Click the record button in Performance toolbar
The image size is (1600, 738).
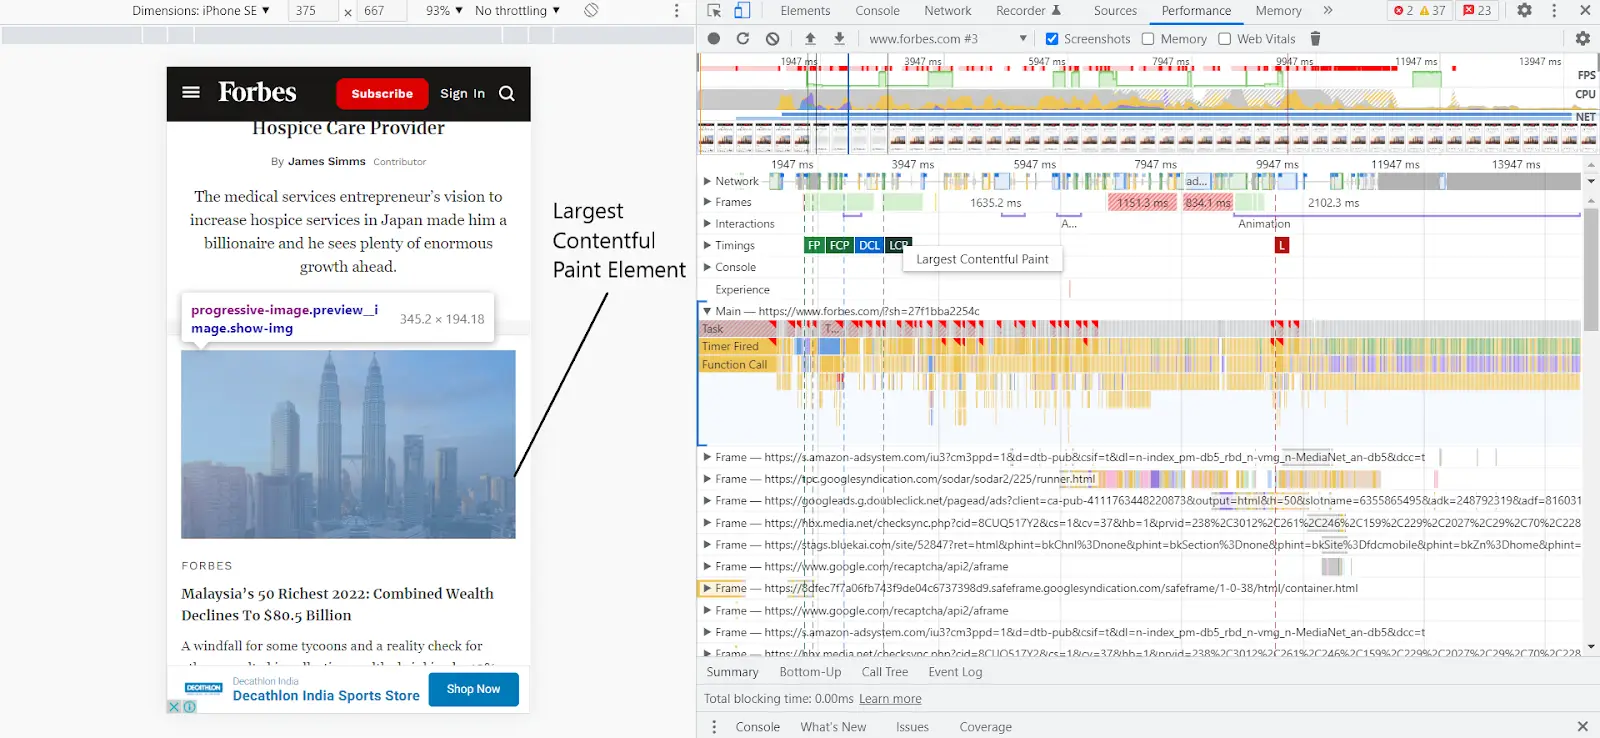click(714, 39)
